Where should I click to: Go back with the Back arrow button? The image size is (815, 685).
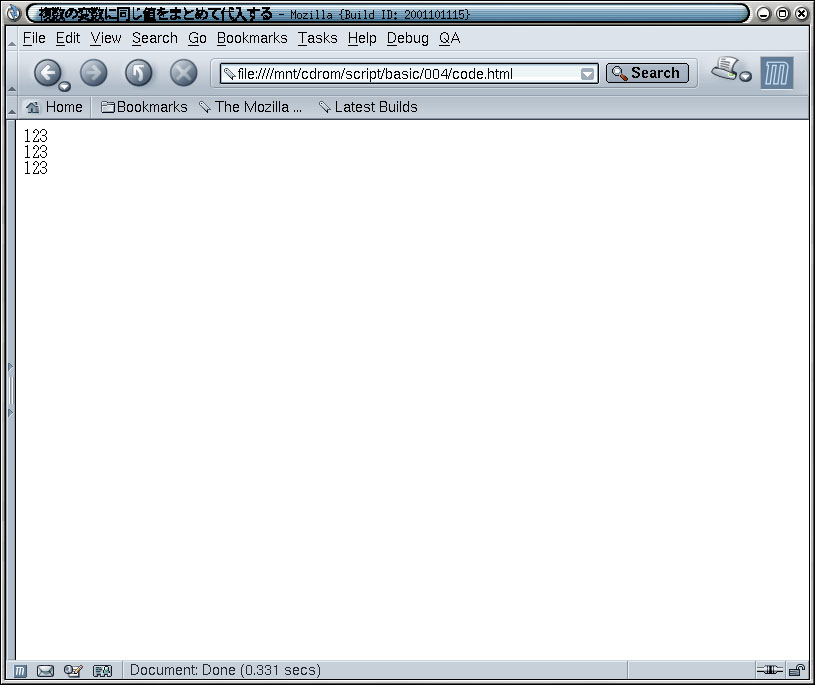click(x=48, y=72)
